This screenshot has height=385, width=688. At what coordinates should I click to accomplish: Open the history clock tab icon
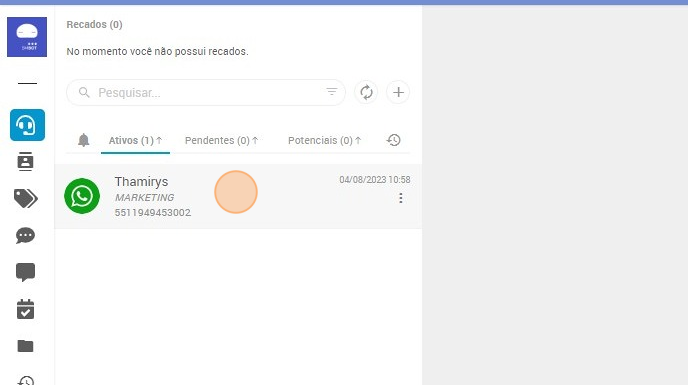coord(394,140)
